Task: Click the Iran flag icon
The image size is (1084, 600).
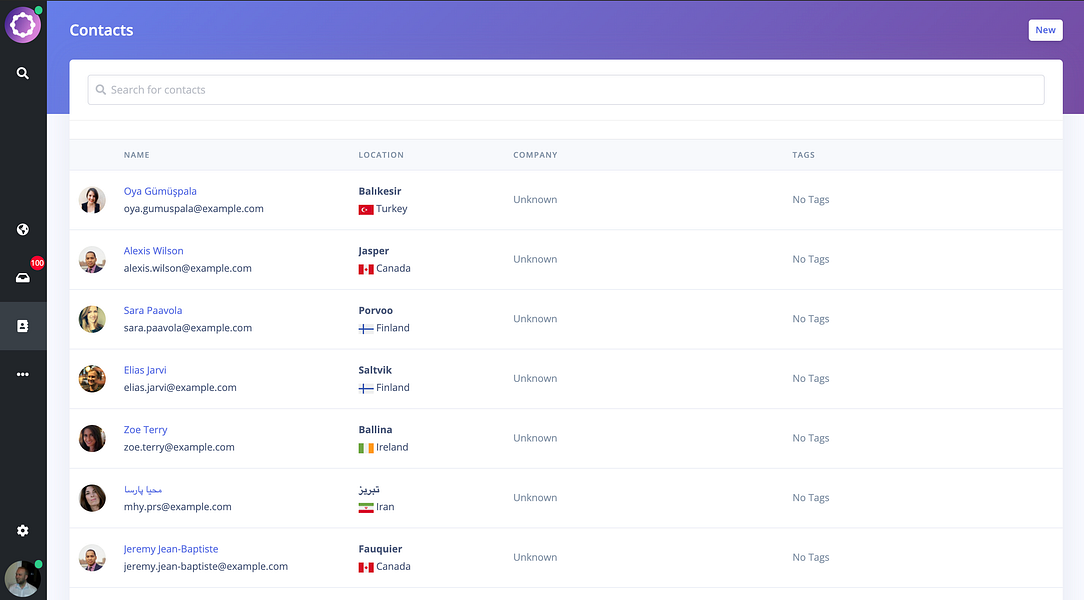Action: 366,507
